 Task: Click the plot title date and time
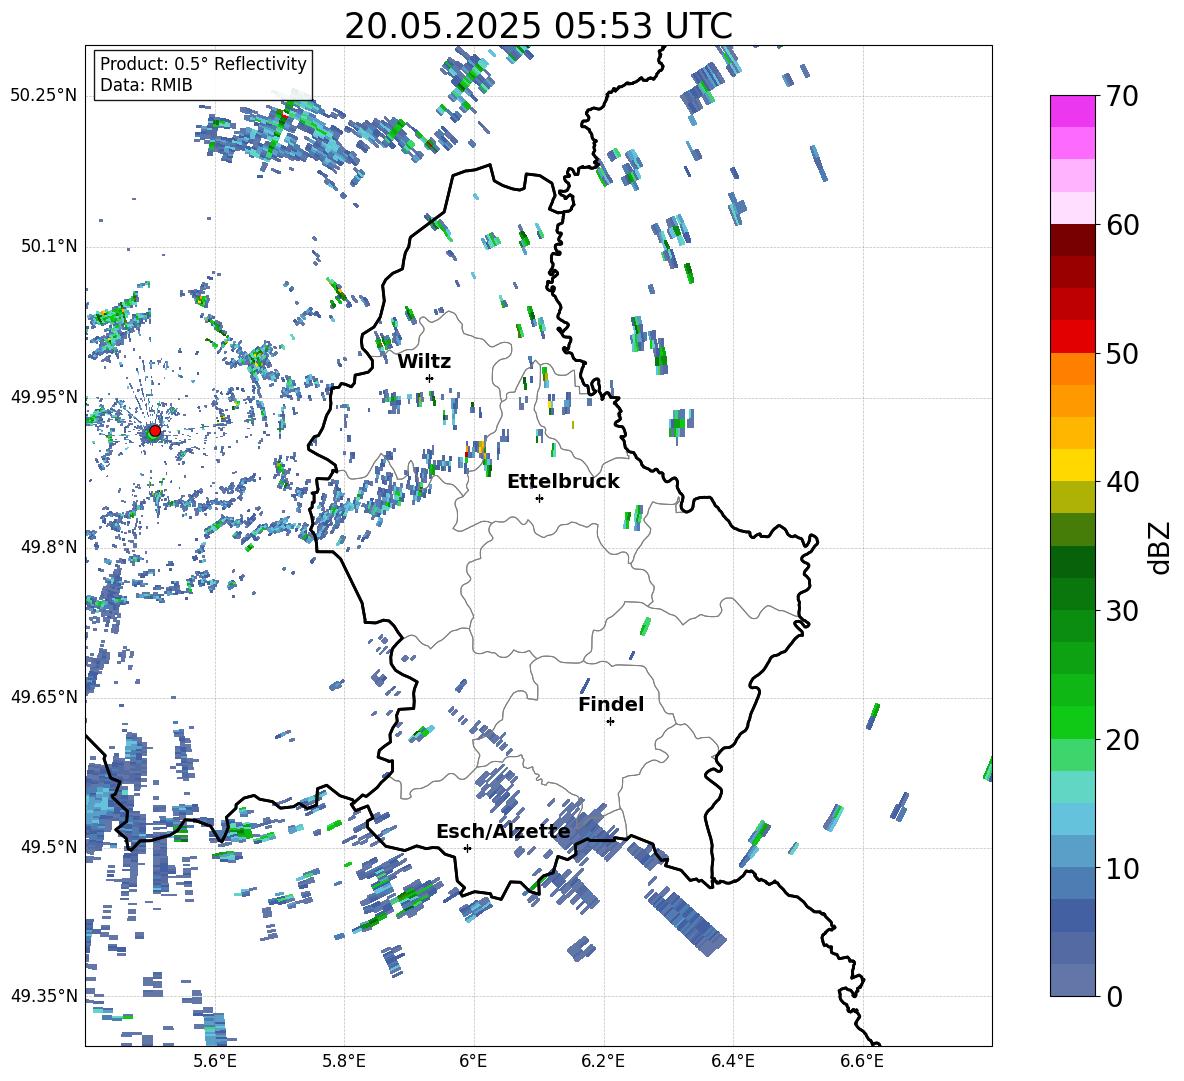pos(538,26)
